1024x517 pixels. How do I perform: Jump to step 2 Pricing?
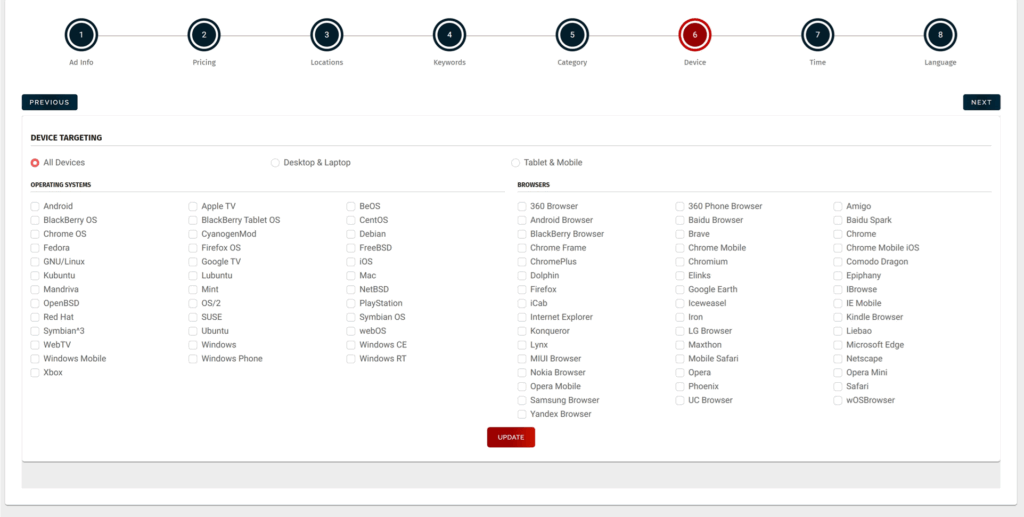coord(204,35)
